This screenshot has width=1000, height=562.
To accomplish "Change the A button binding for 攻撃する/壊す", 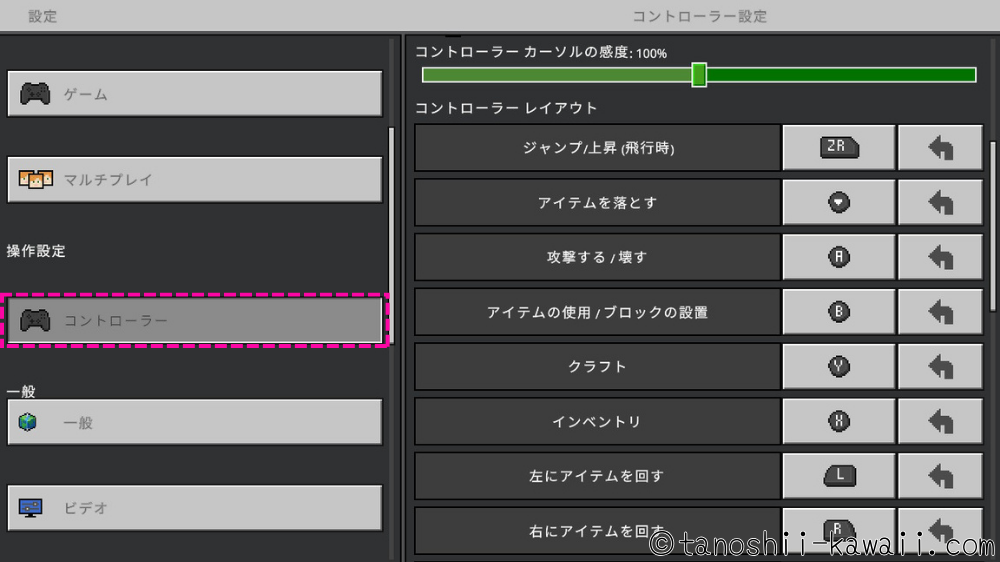I will coord(838,257).
